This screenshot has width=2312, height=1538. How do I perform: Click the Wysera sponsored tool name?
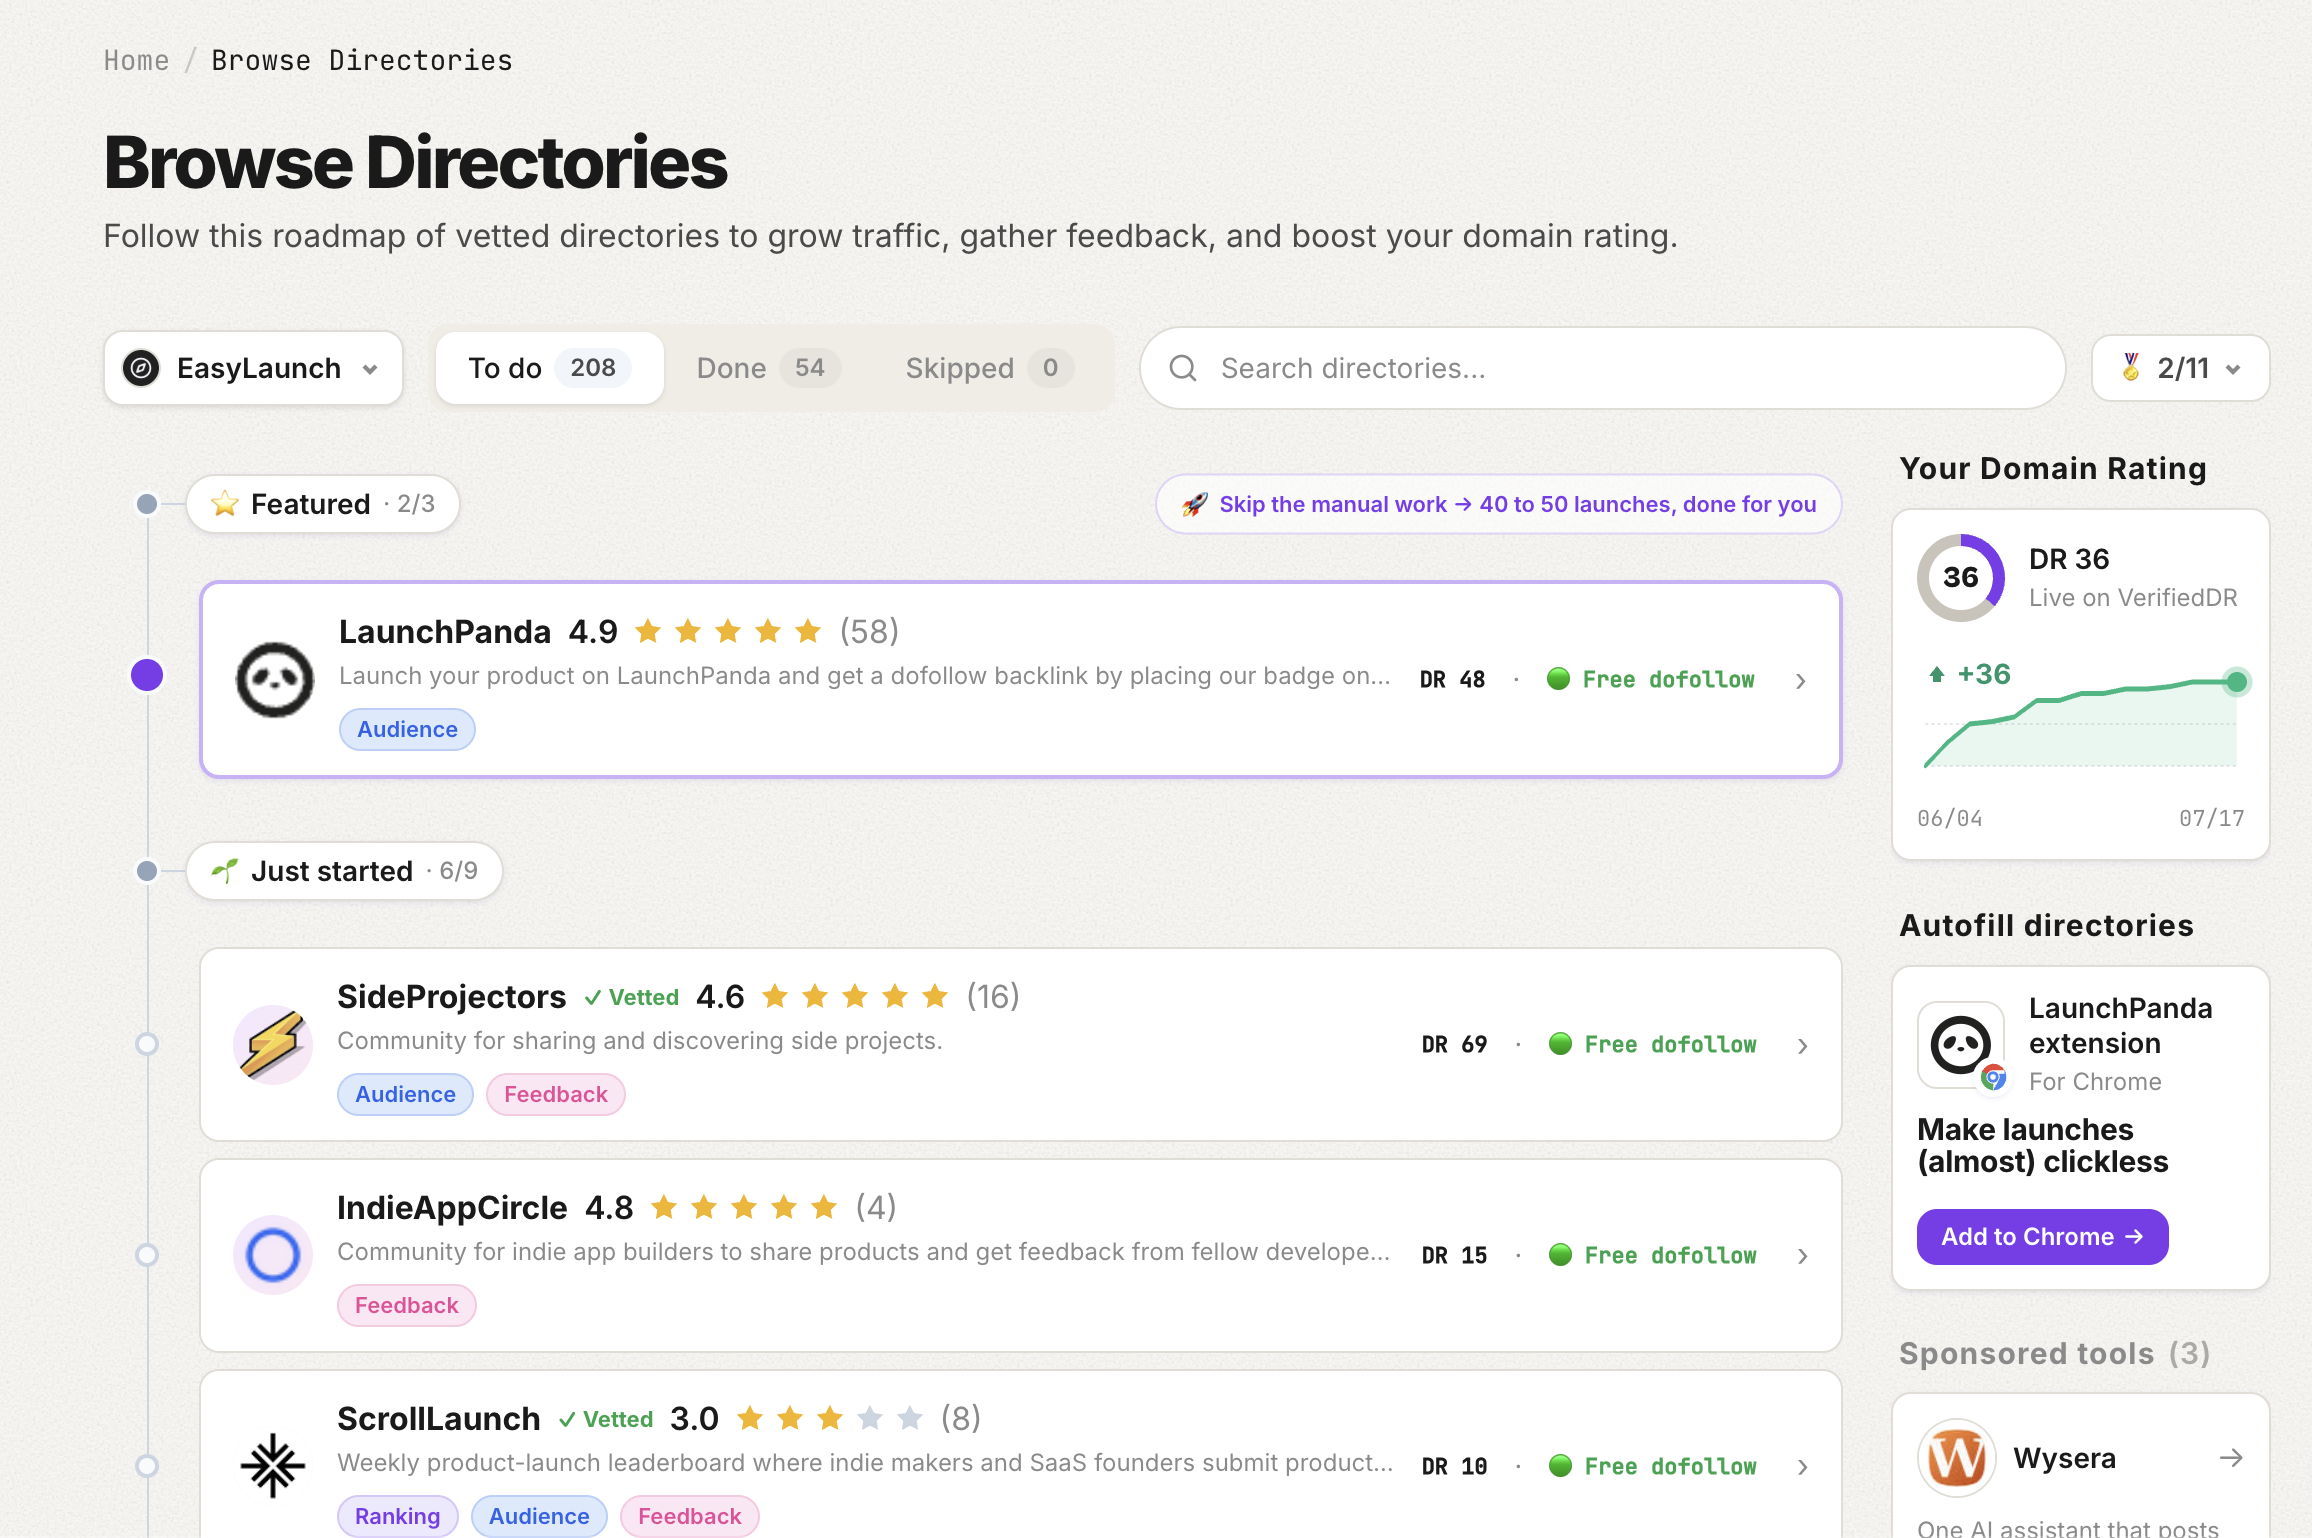point(2065,1458)
